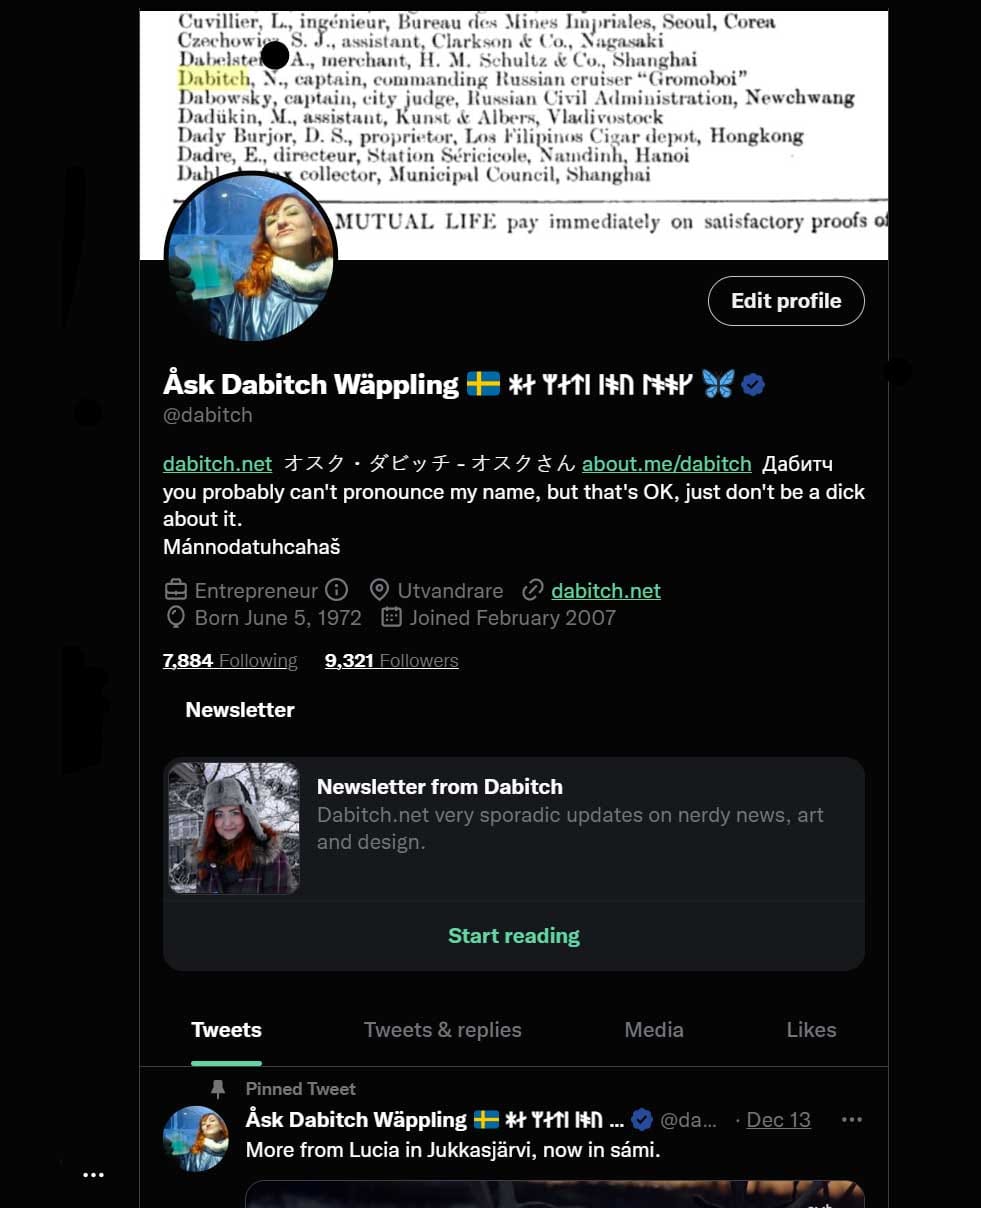This screenshot has width=981, height=1208.
Task: Select the Likes tab
Action: coord(811,1030)
